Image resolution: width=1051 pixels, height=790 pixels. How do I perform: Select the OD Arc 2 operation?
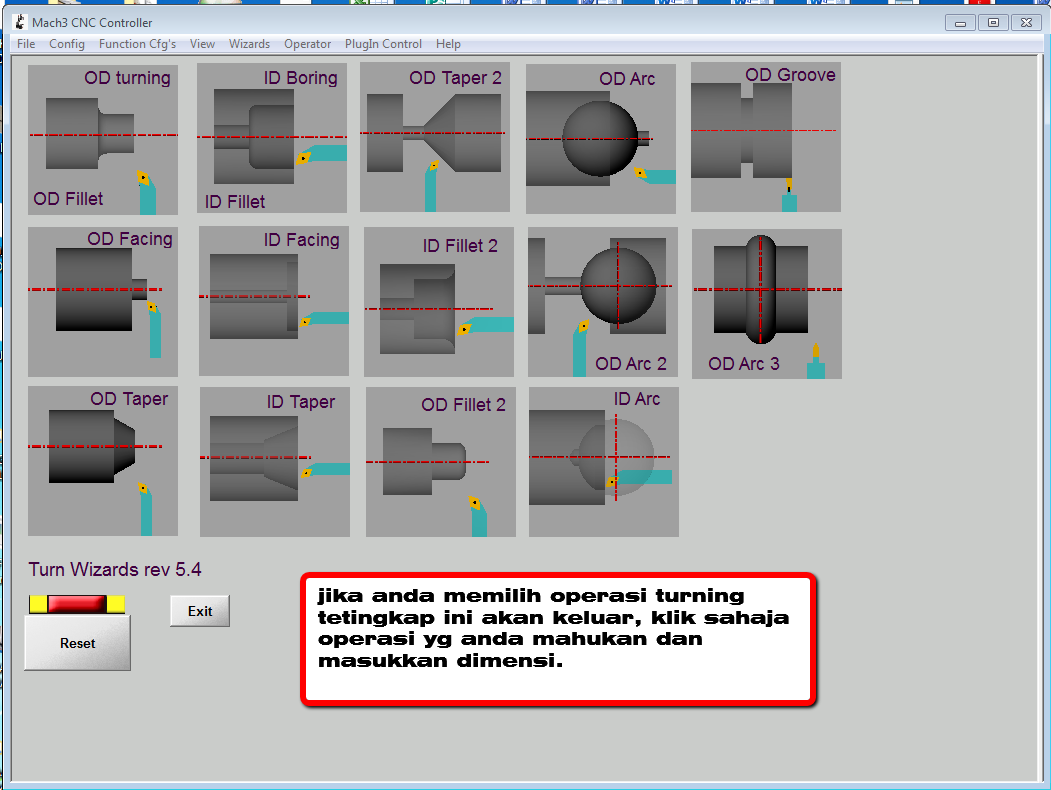[602, 301]
